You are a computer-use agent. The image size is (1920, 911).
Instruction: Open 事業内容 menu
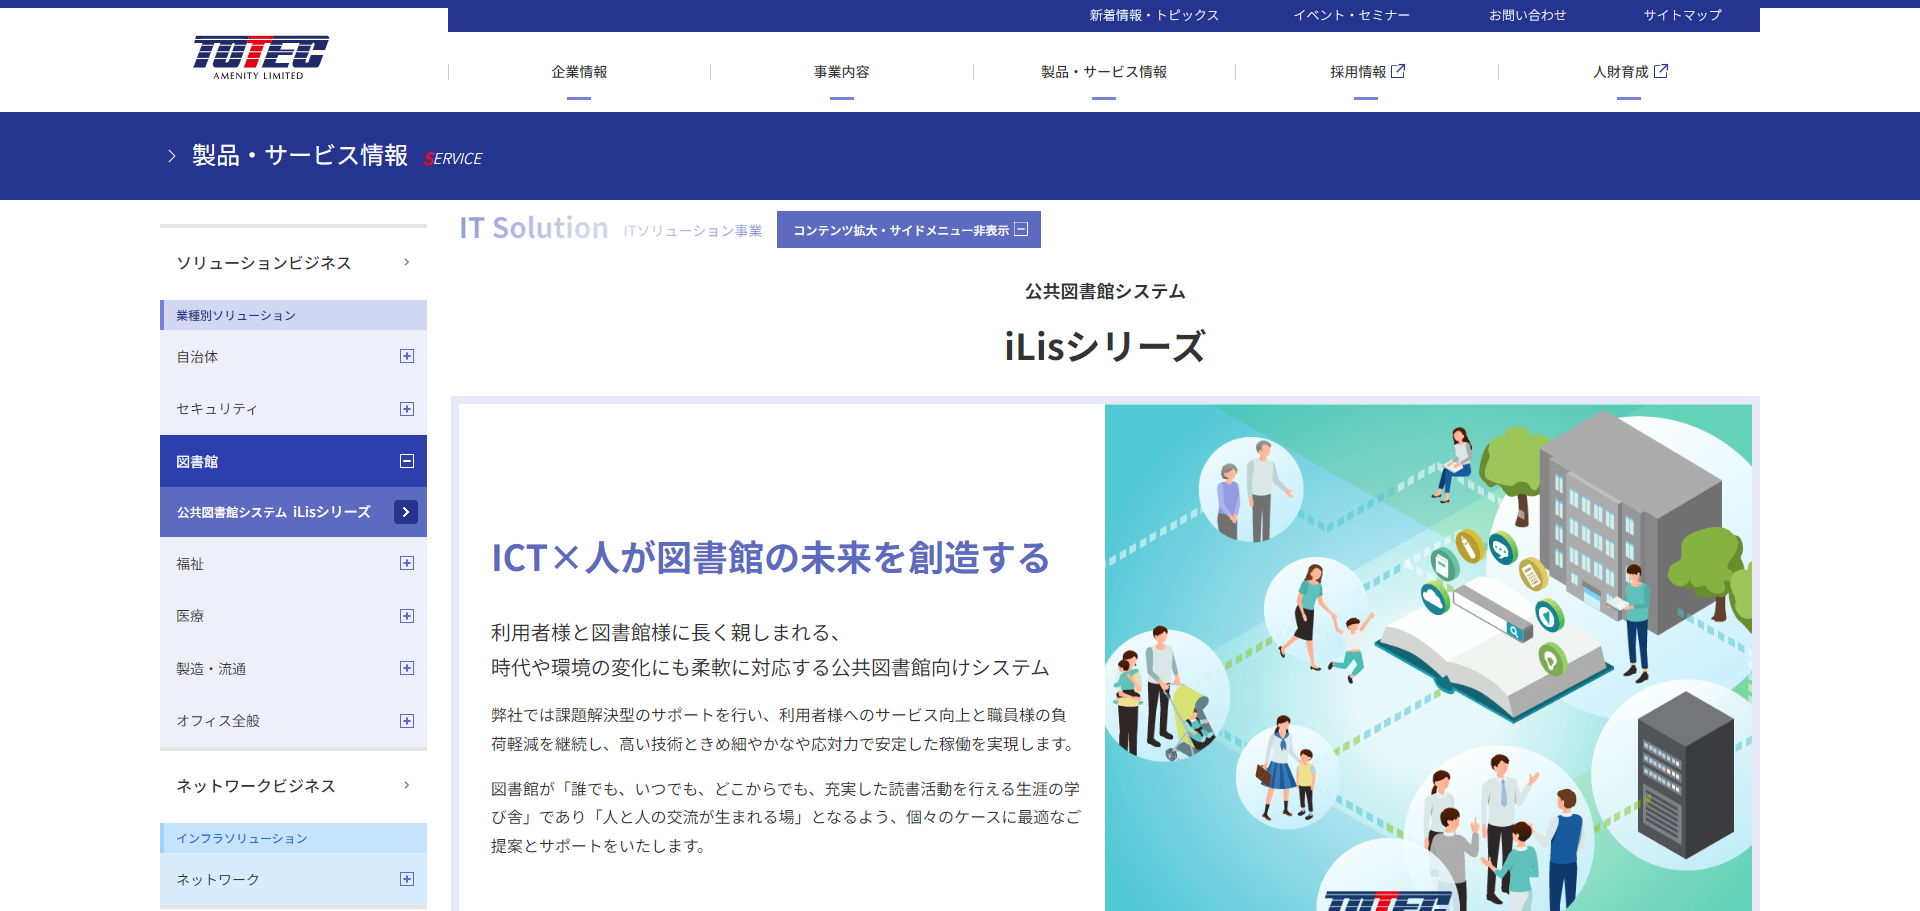841,72
